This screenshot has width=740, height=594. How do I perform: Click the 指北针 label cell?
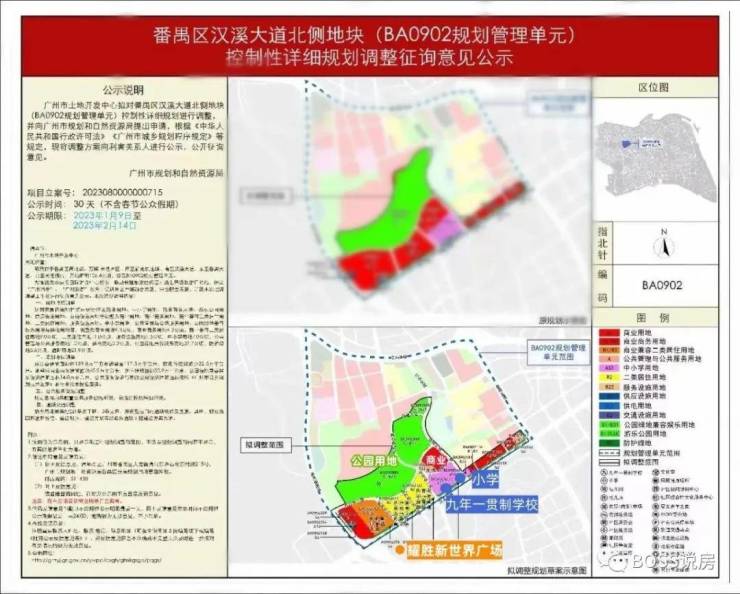pos(603,243)
